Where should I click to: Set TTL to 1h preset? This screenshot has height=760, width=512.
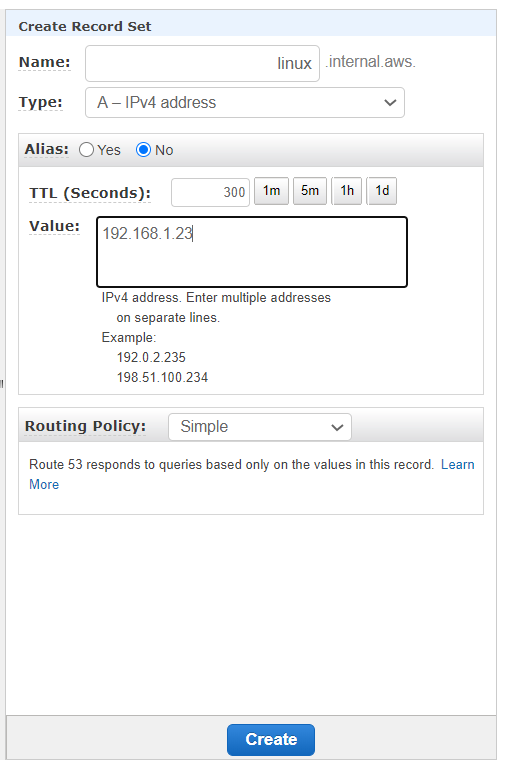click(x=347, y=191)
